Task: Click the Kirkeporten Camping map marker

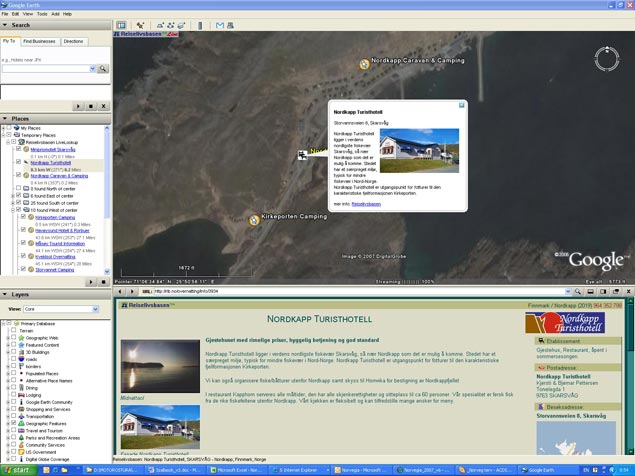Action: [x=254, y=220]
